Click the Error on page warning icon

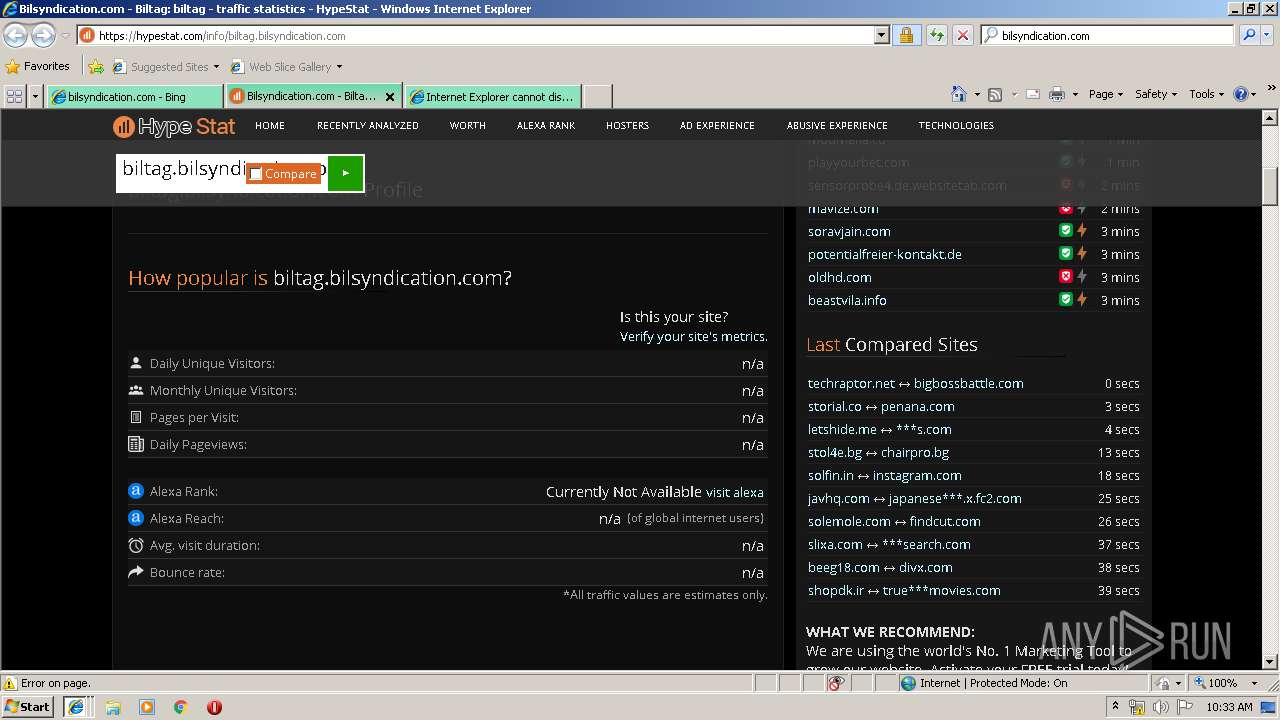tap(10, 683)
